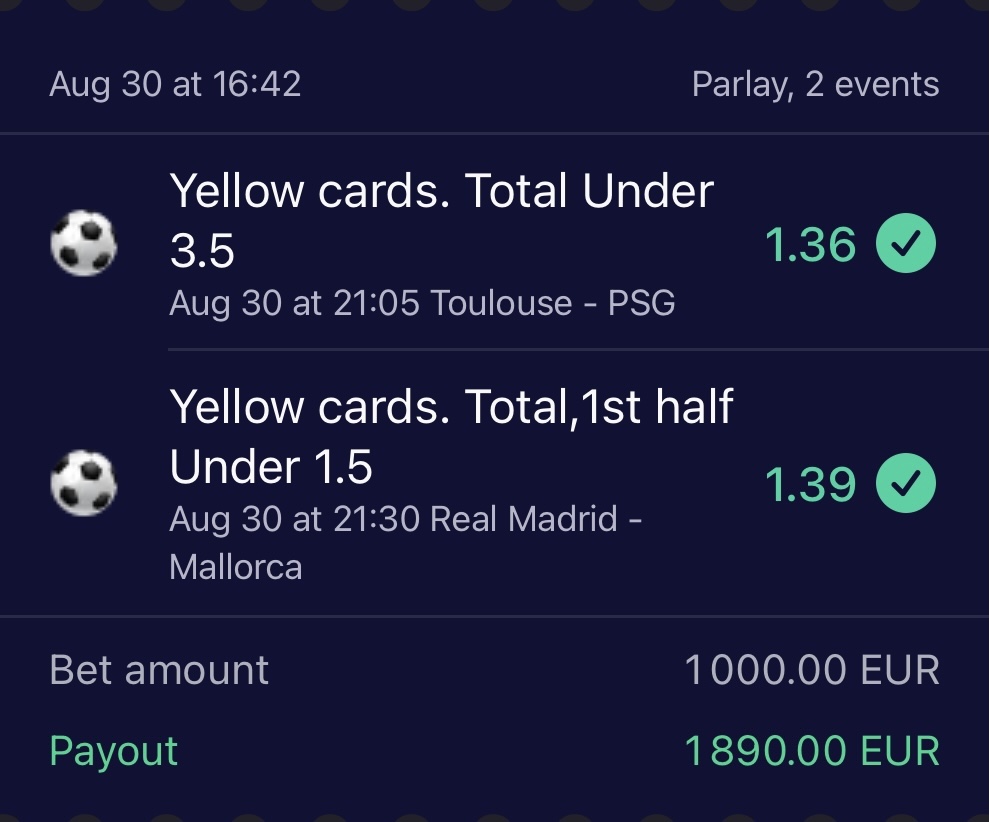Tap the Toulouse team name

point(503,302)
